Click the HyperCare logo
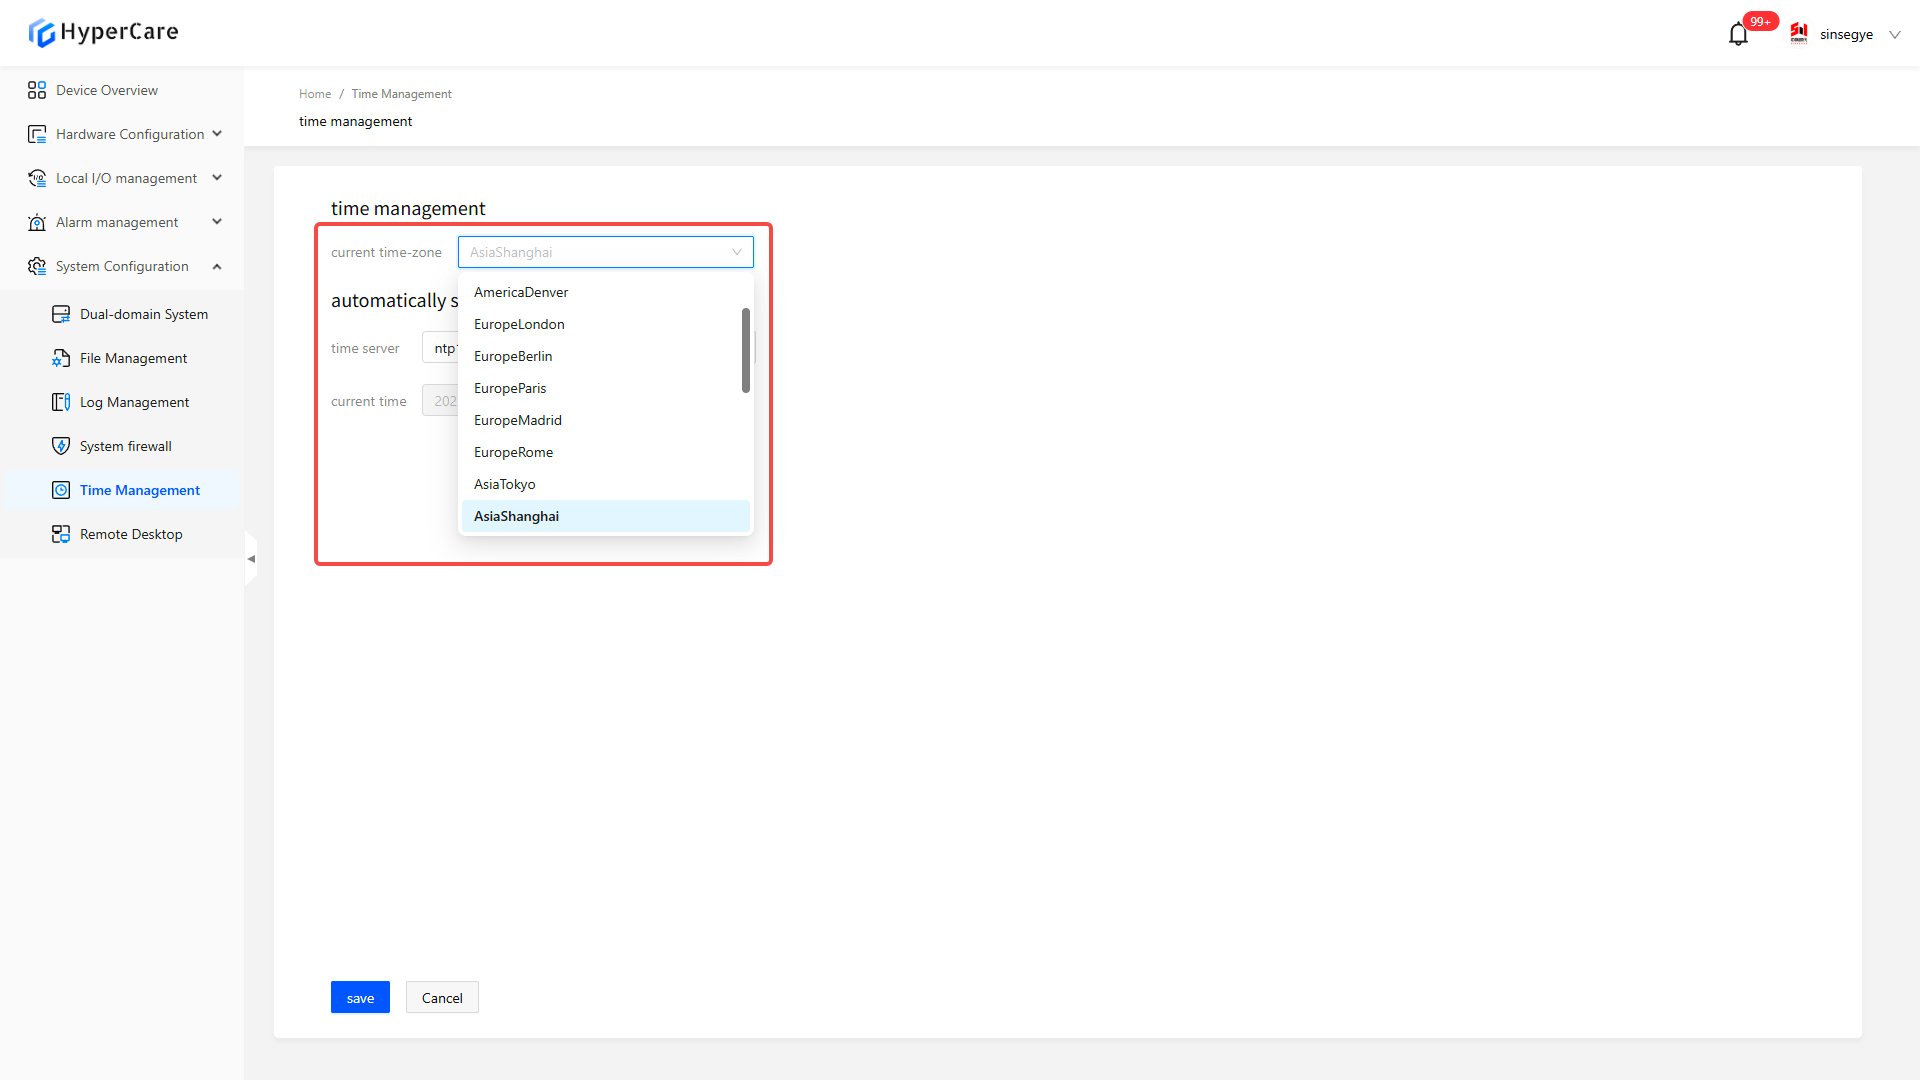This screenshot has width=1920, height=1080. pos(103,32)
